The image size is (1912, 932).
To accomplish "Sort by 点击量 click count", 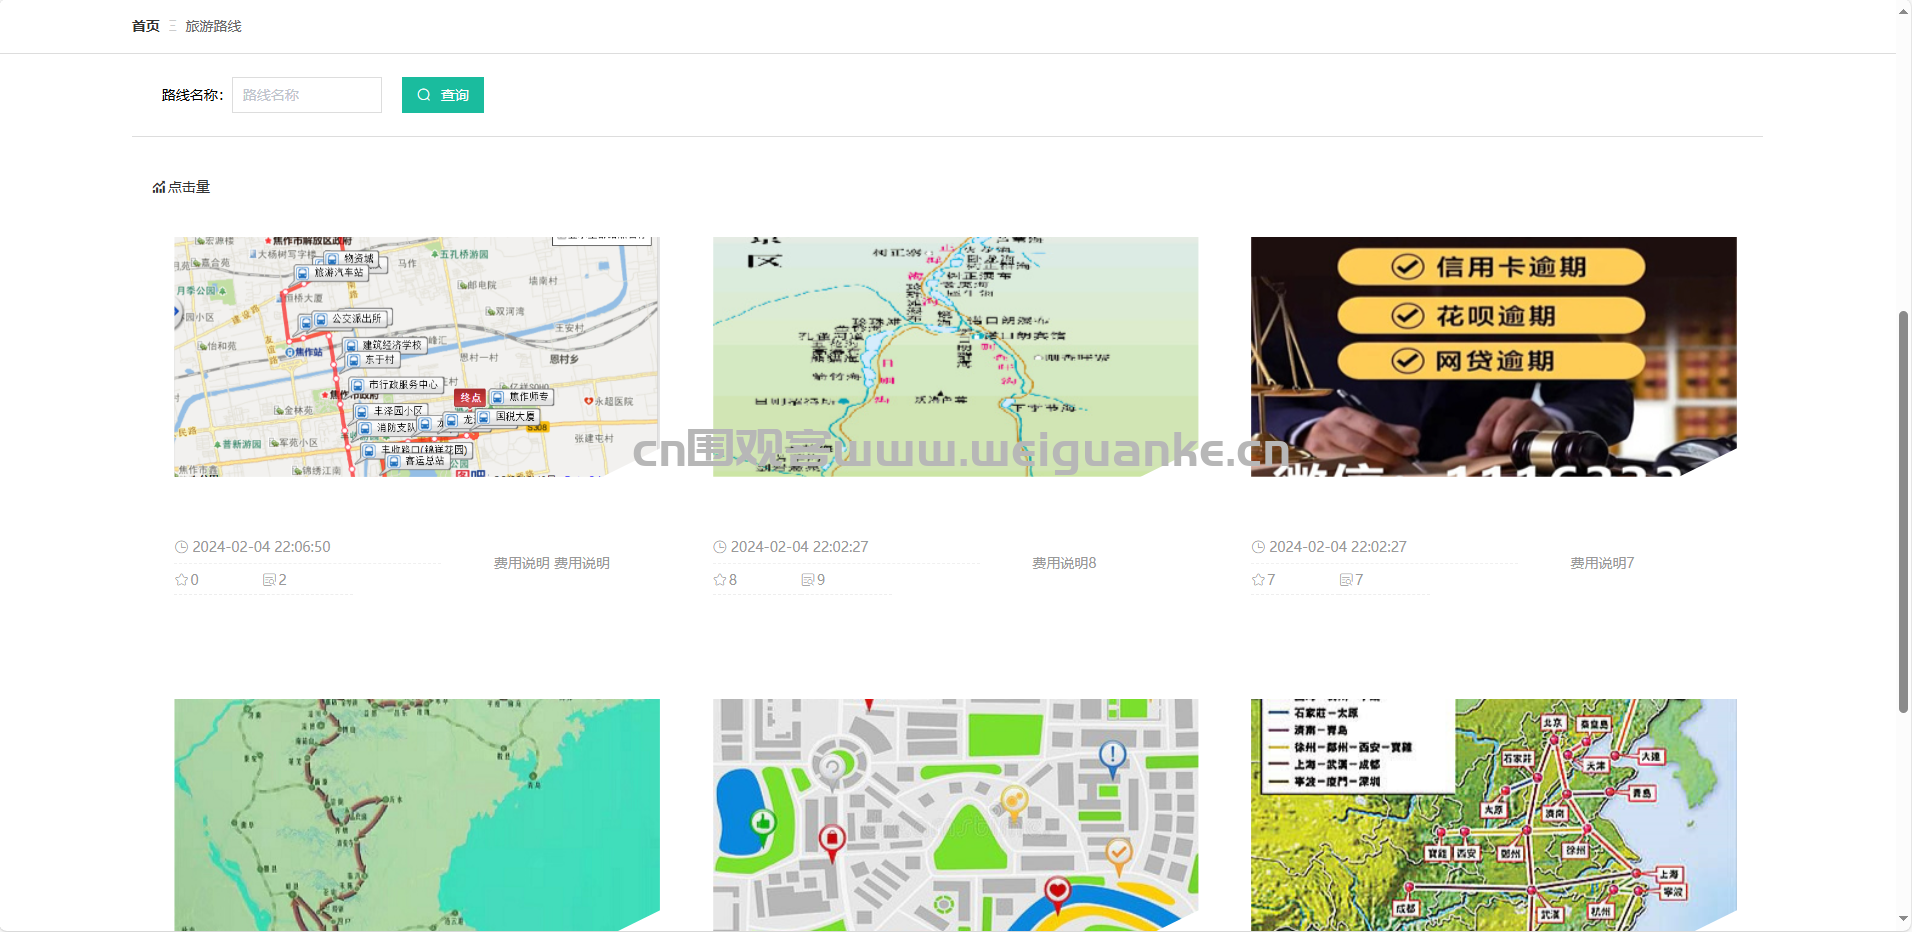I will click(x=181, y=187).
